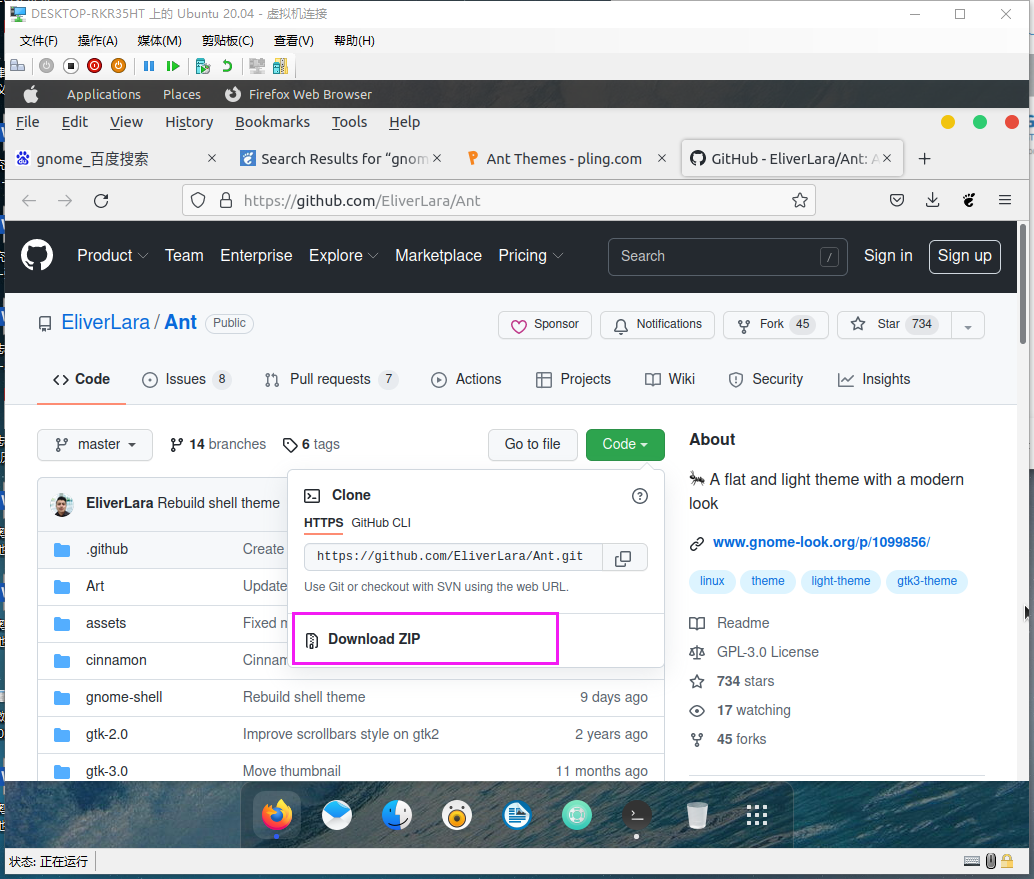Switch to the Actions tab
This screenshot has height=879, width=1034.
466,379
